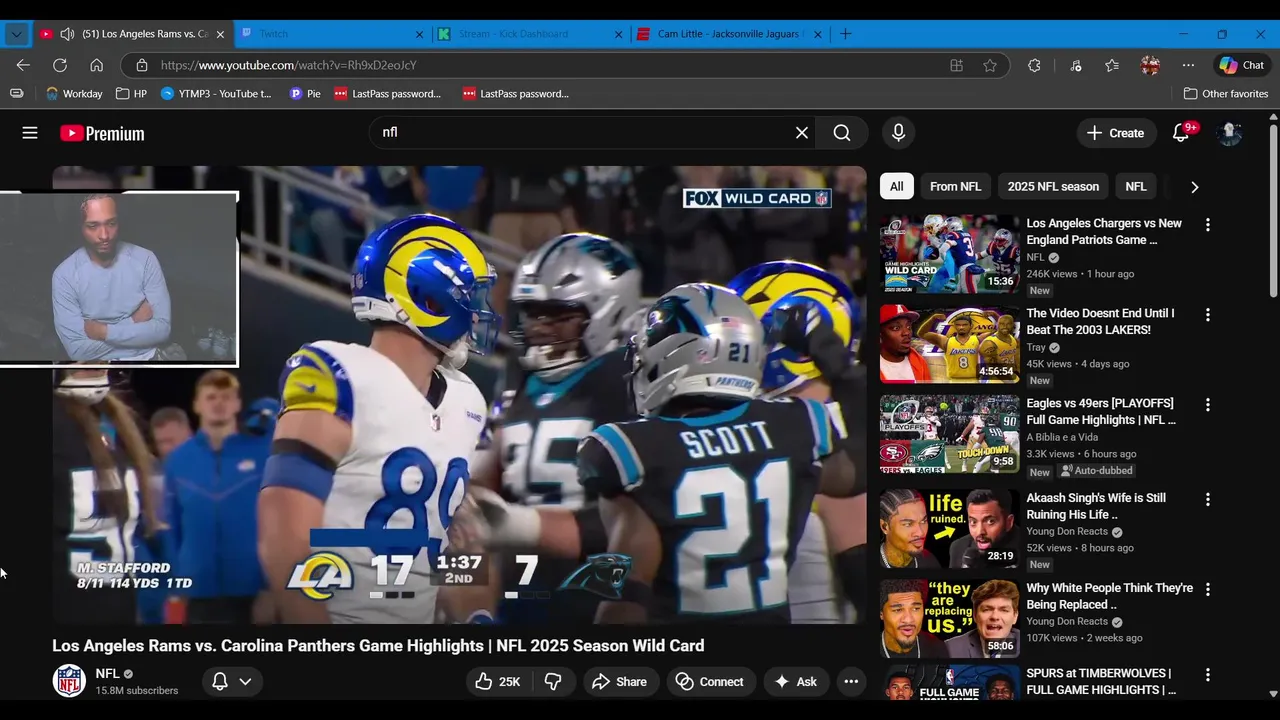Like the video with 25K likes
1280x720 pixels.
[x=498, y=682]
